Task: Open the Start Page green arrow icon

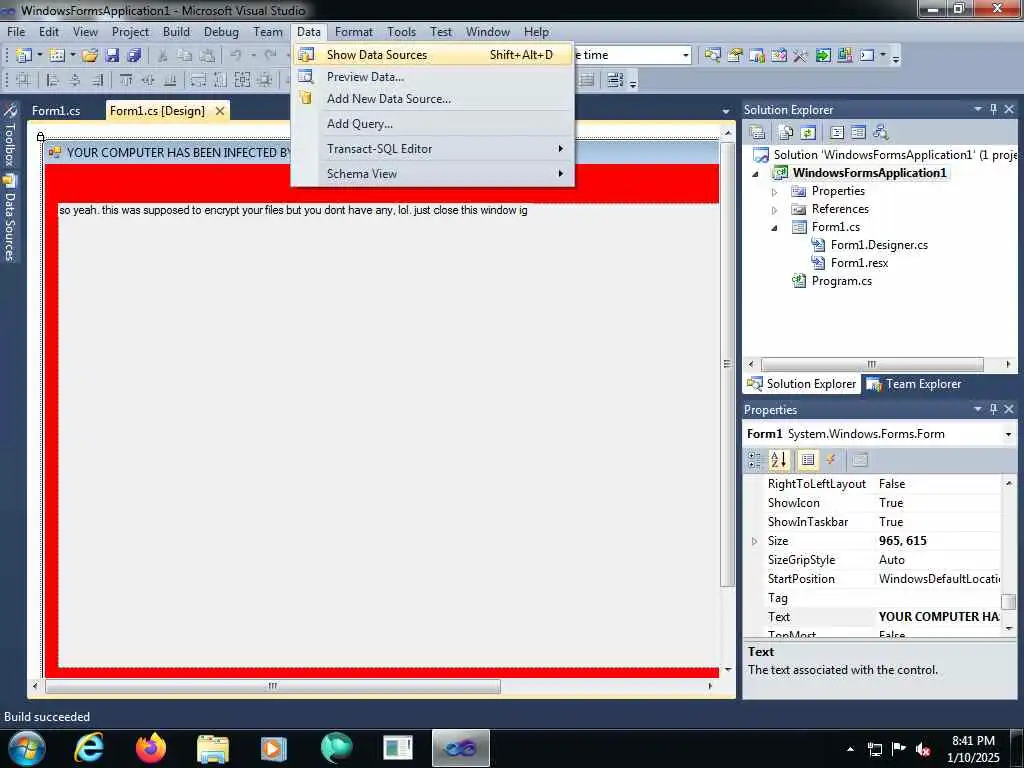Action: pos(823,56)
